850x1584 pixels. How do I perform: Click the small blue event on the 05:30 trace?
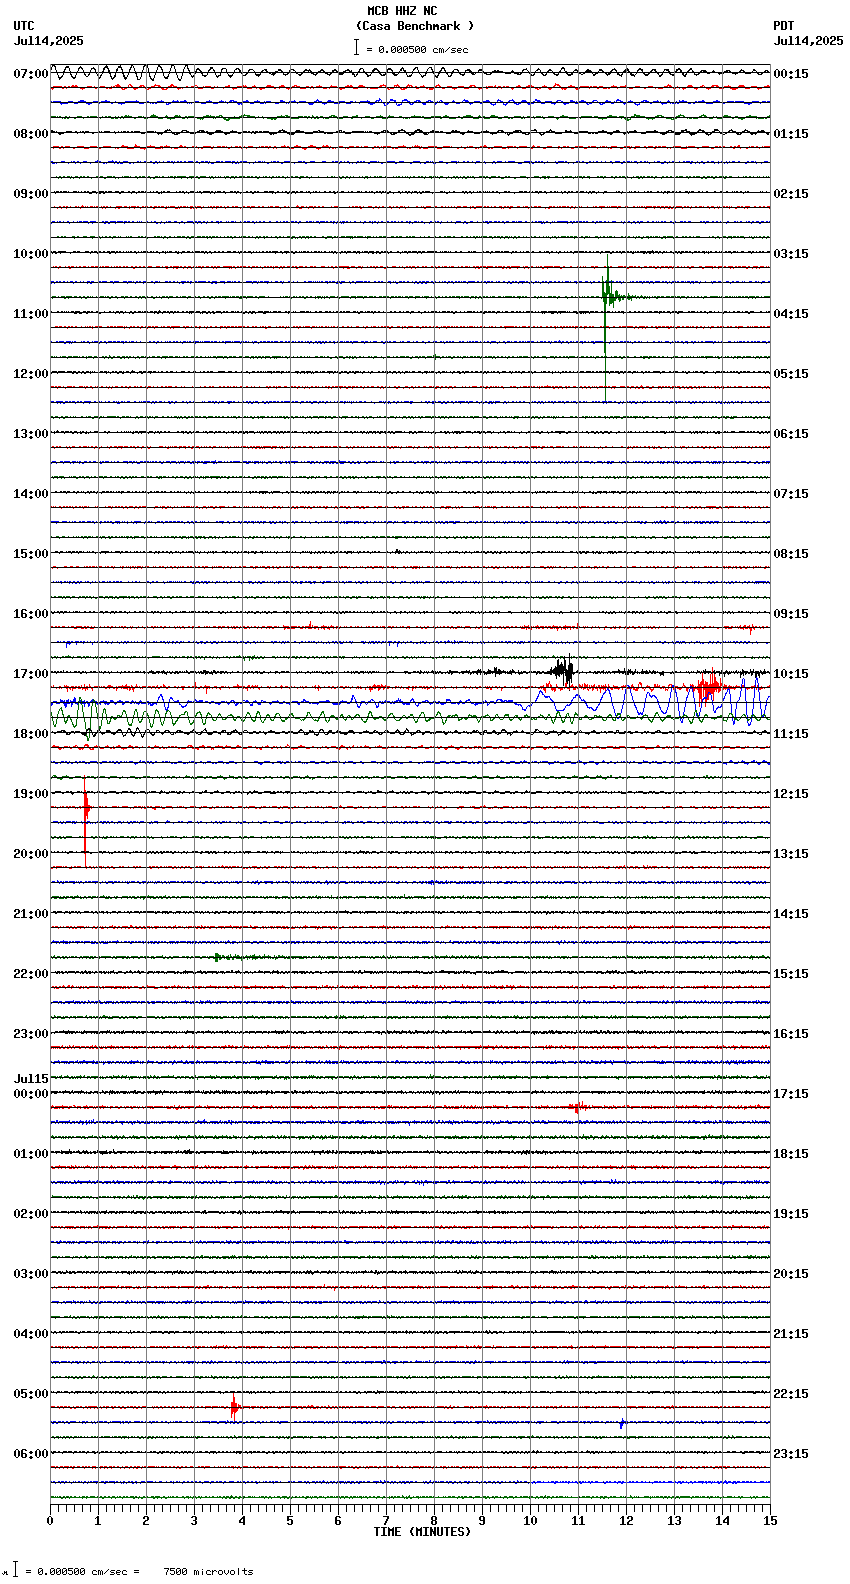(622, 1423)
